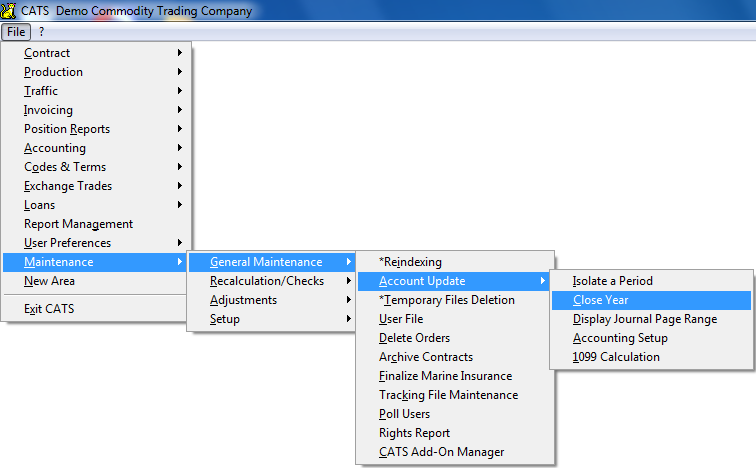The height and width of the screenshot is (468, 756).
Task: Select the Maintenance menu item
Action: click(x=94, y=262)
